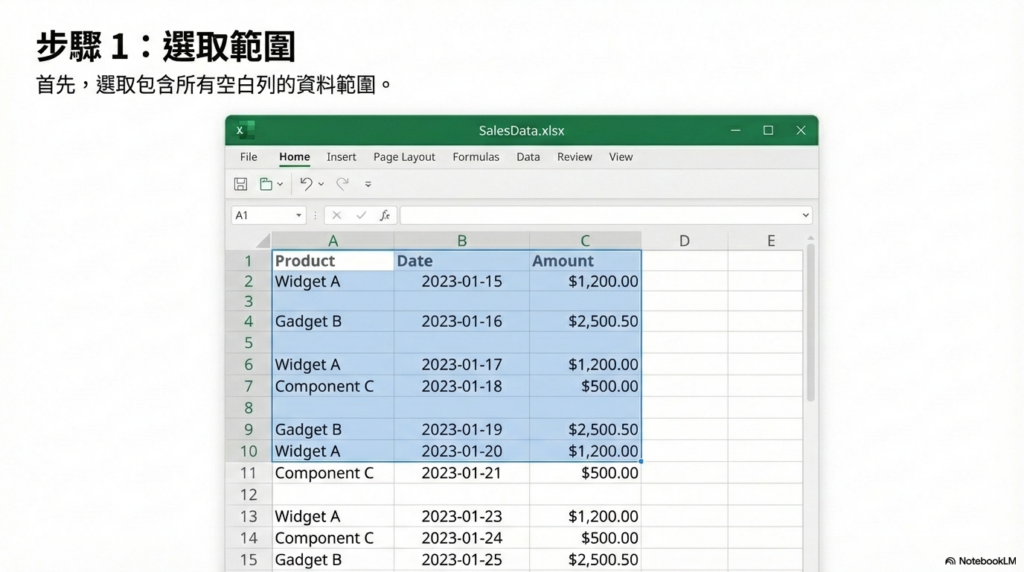The width and height of the screenshot is (1024, 572).
Task: Expand the formula bar chevron
Action: 805,215
